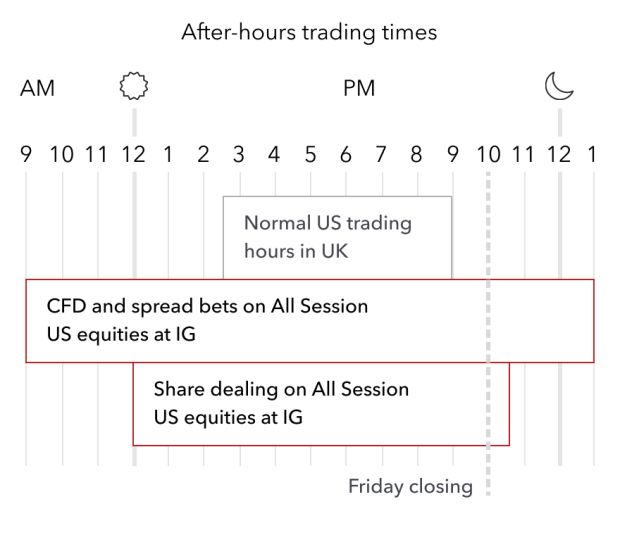Screen dimensions: 620x535
Task: Click the crescent moon icon
Action: [x=559, y=86]
